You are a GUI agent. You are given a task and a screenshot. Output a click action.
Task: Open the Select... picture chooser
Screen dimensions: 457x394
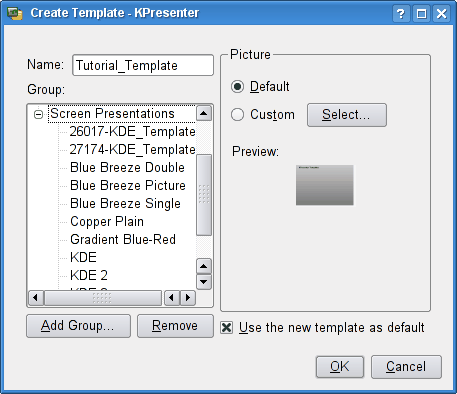[347, 115]
